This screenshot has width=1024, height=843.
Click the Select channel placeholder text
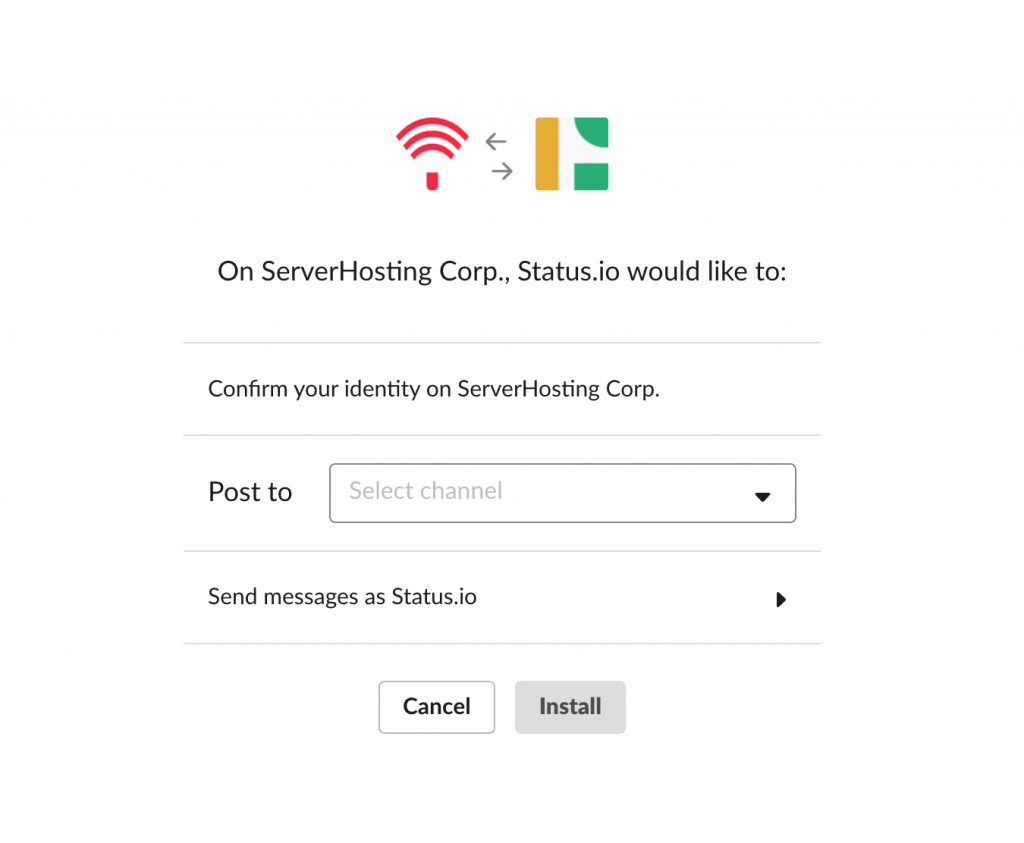426,490
